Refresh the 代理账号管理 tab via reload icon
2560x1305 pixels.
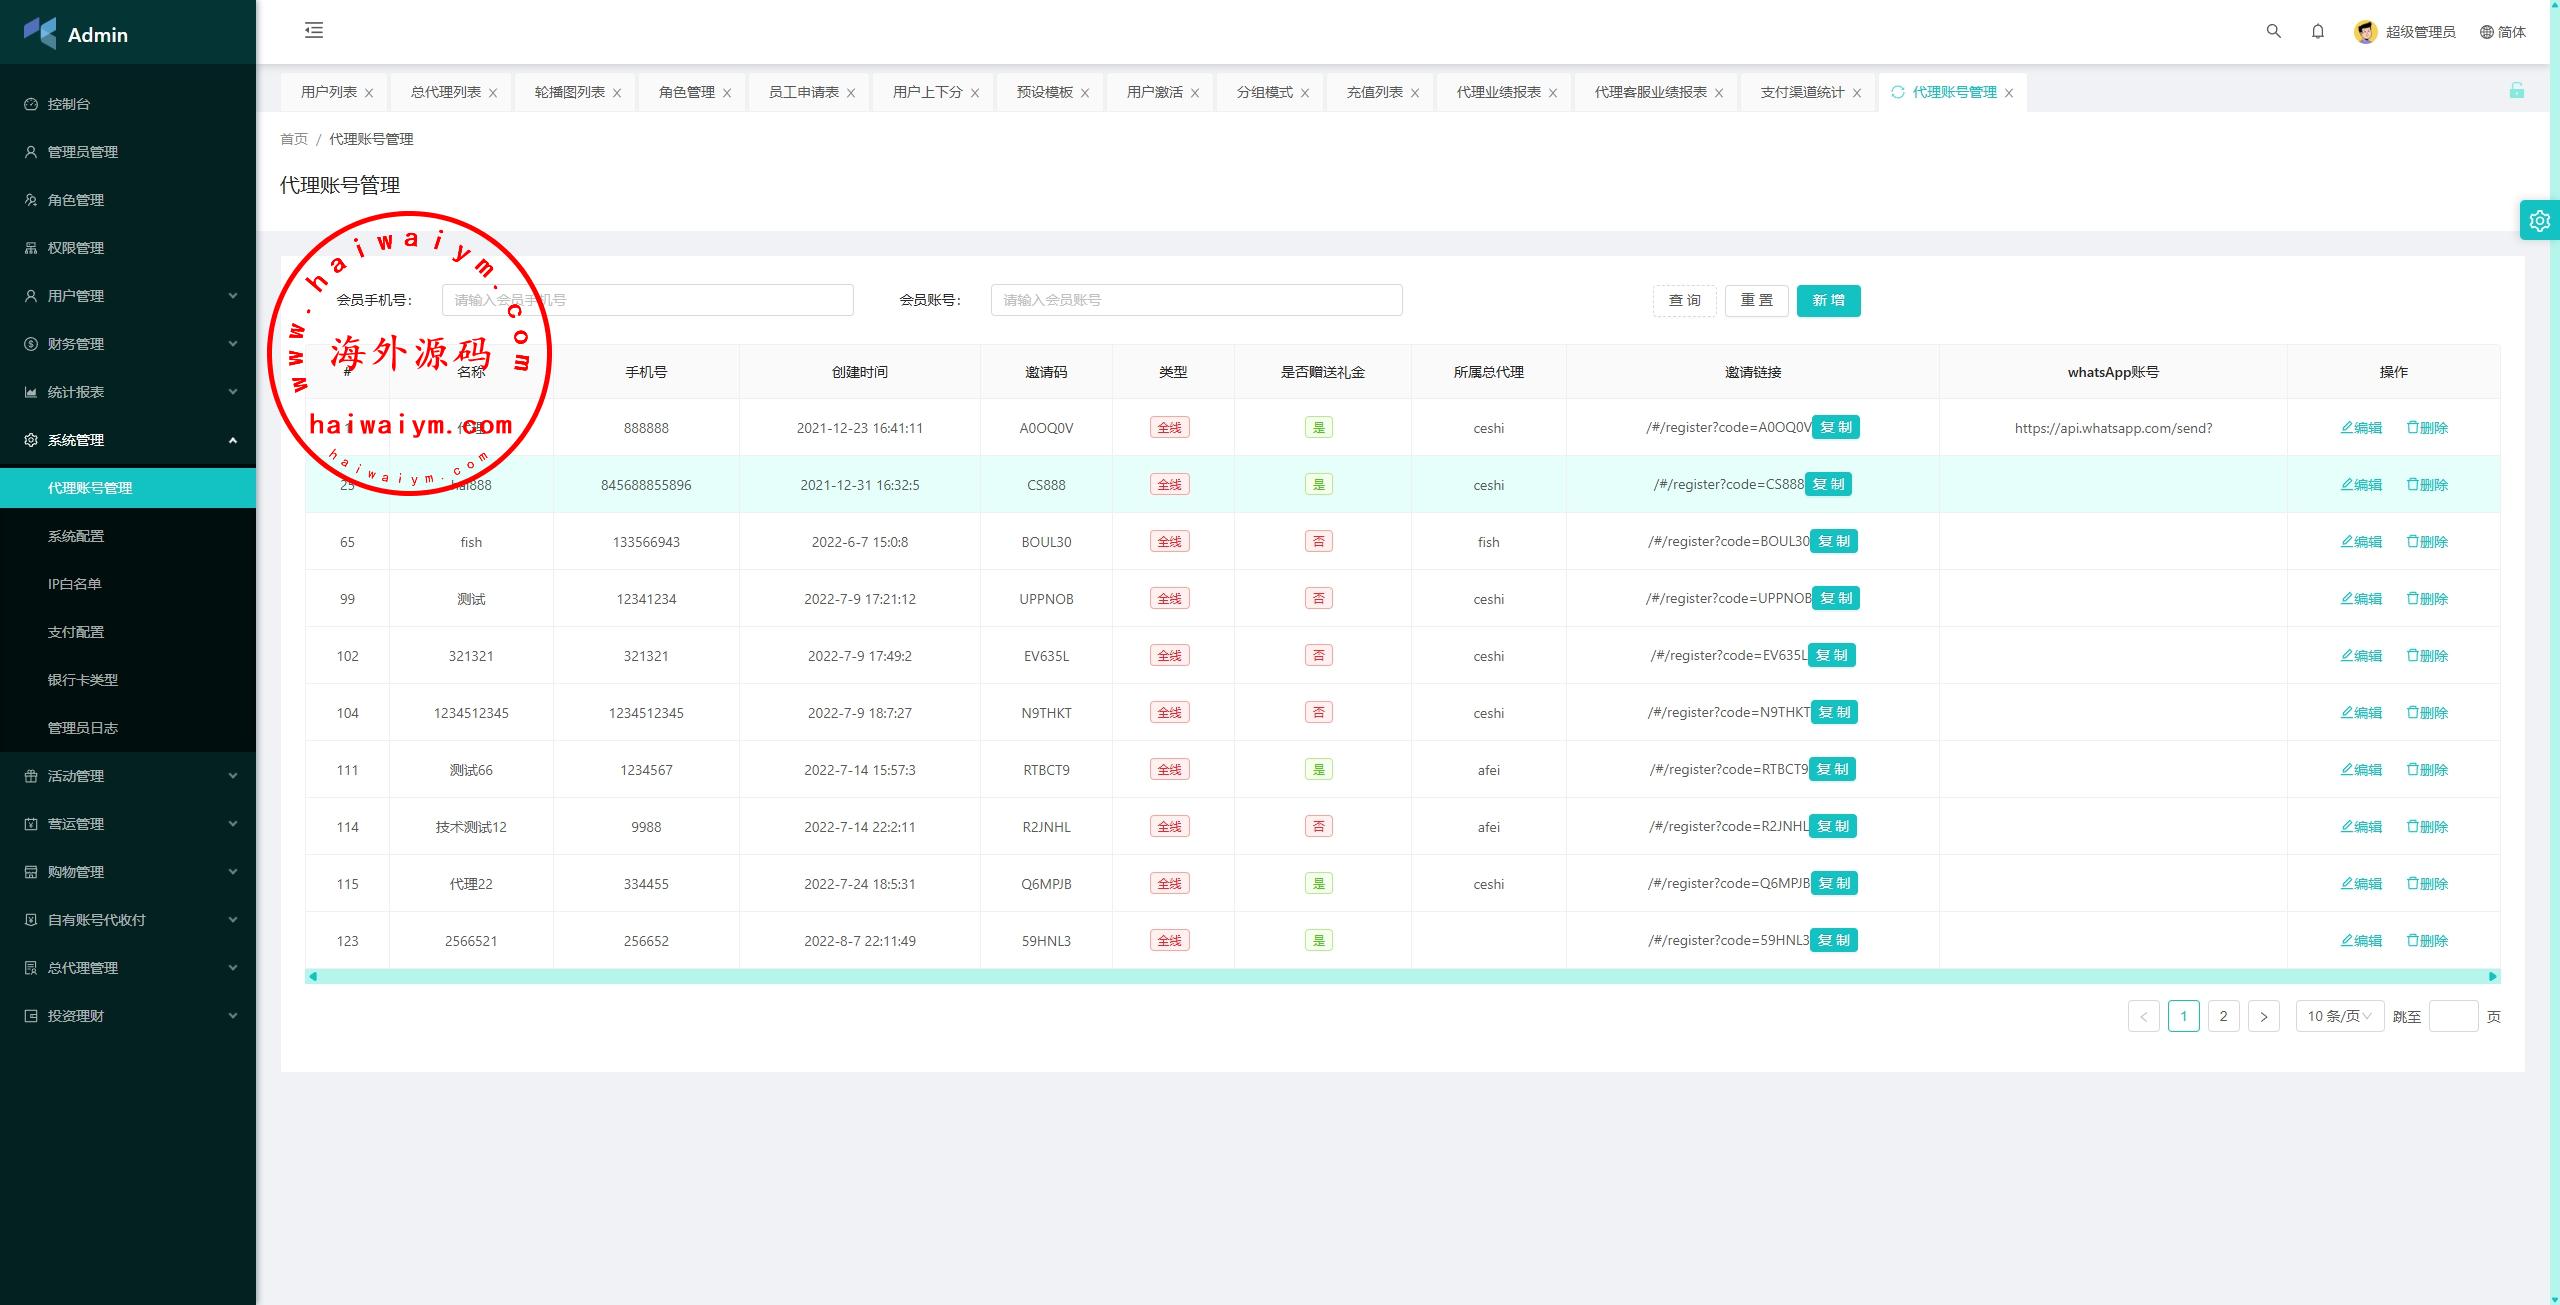click(x=1897, y=92)
